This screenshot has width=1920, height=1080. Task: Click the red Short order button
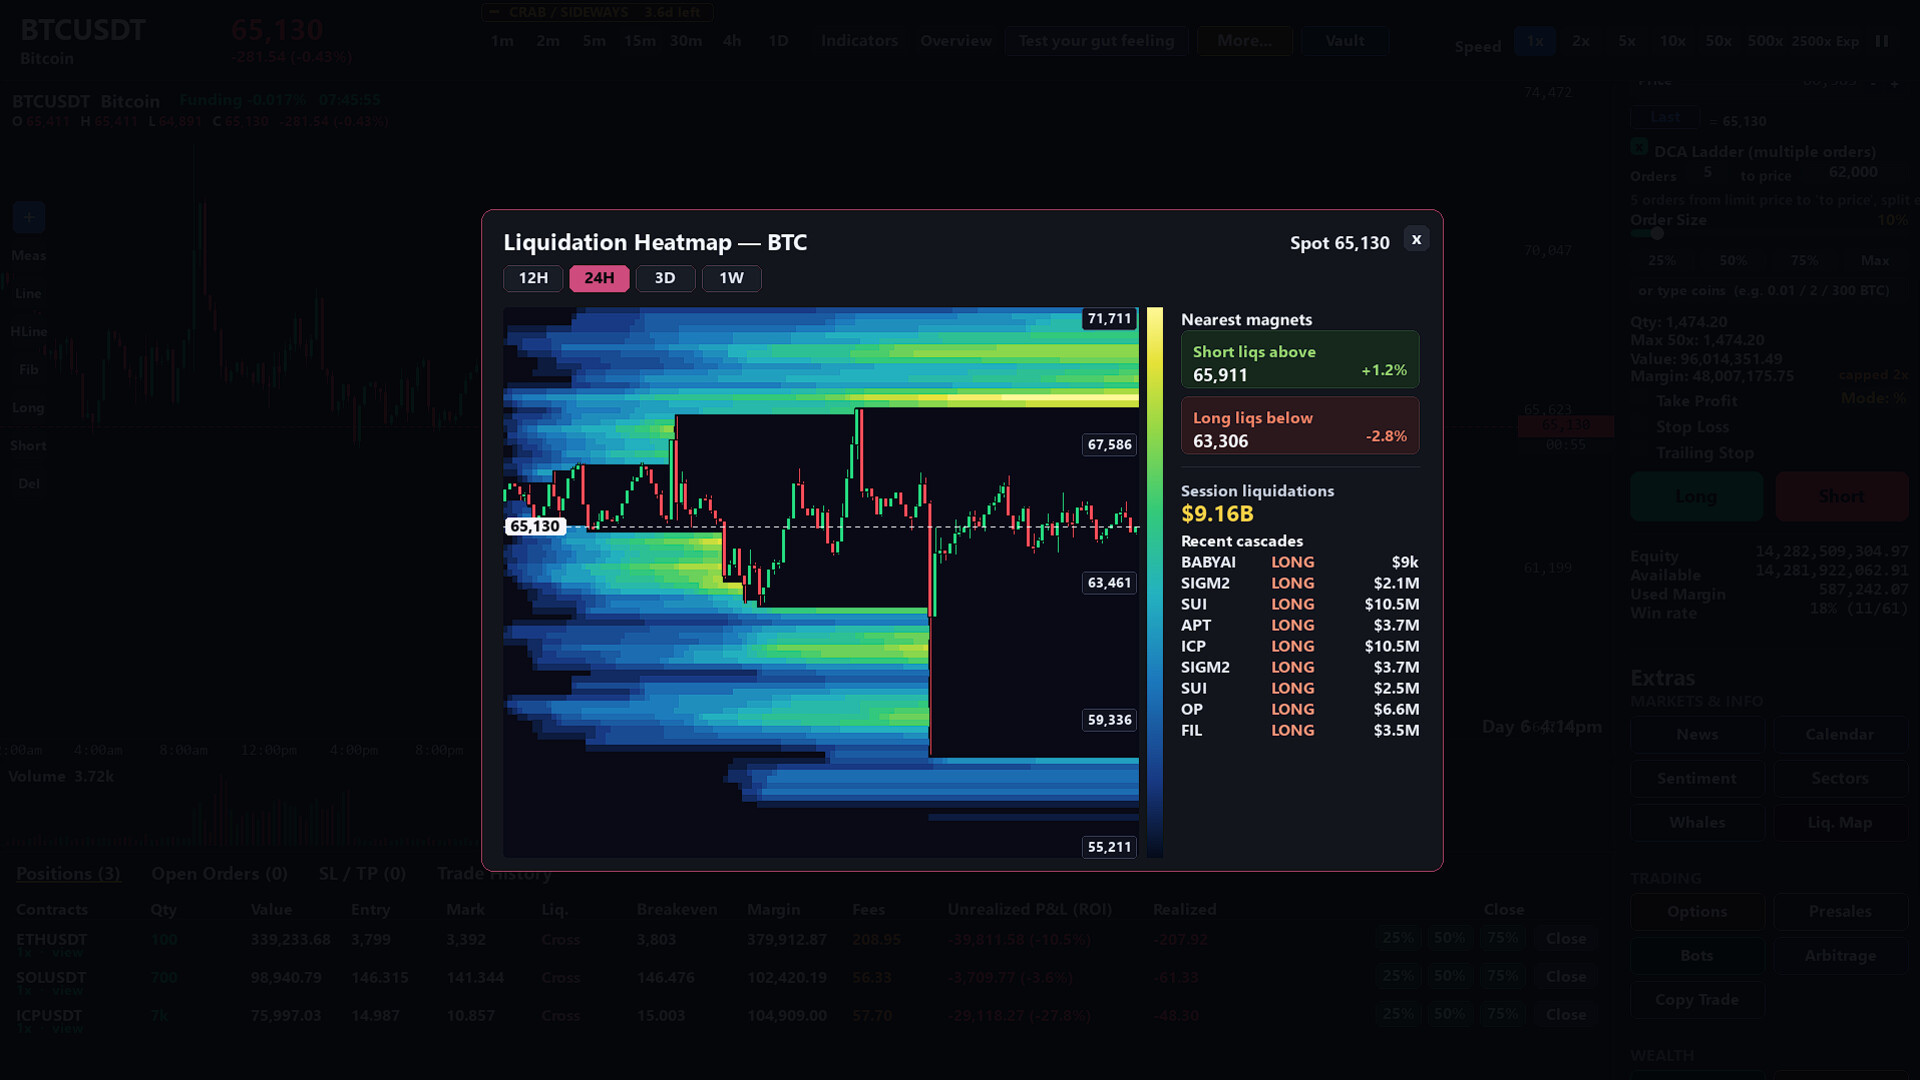pos(1841,497)
